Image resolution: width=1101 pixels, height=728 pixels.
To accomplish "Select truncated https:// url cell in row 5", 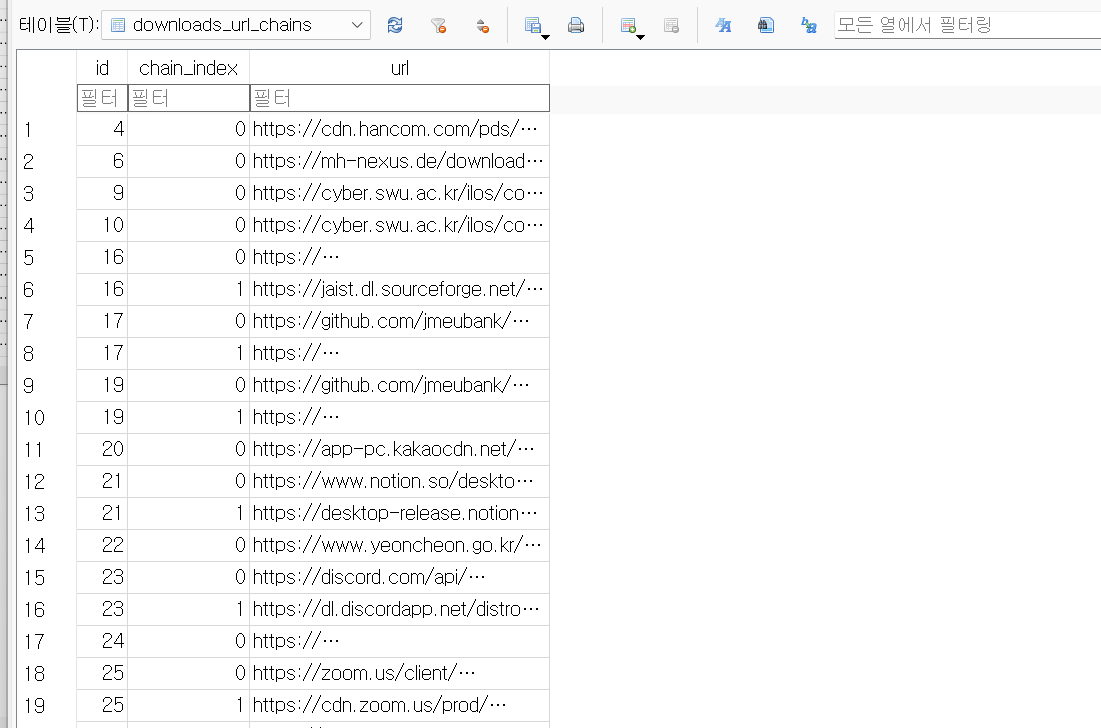I will pyautogui.click(x=400, y=257).
